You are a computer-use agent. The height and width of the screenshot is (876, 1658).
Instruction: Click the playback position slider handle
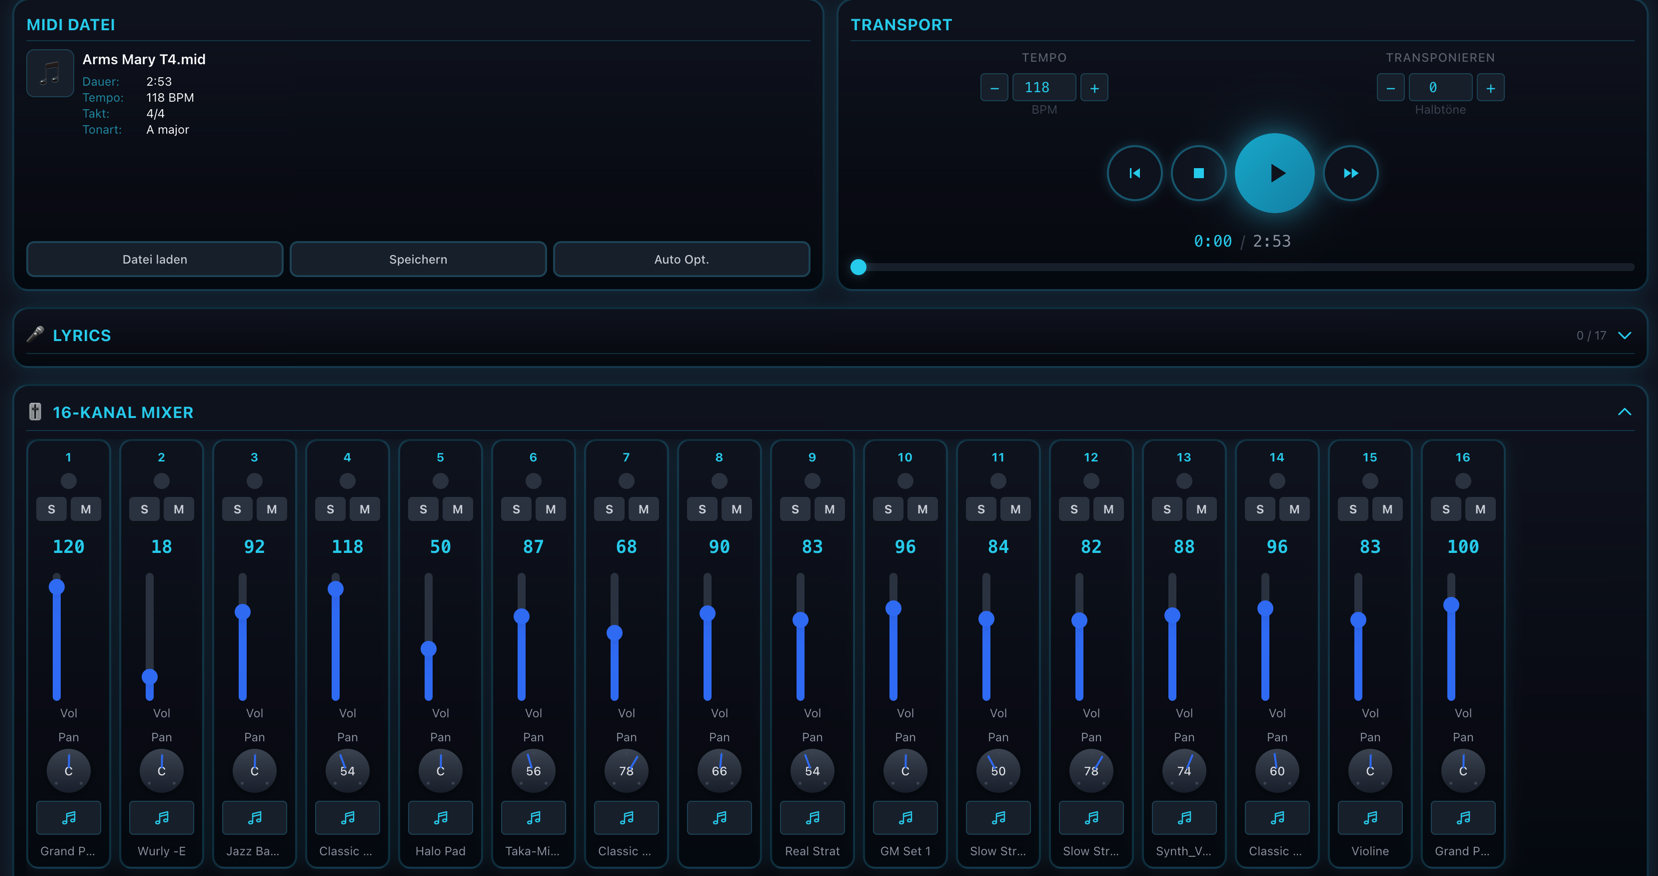click(858, 267)
